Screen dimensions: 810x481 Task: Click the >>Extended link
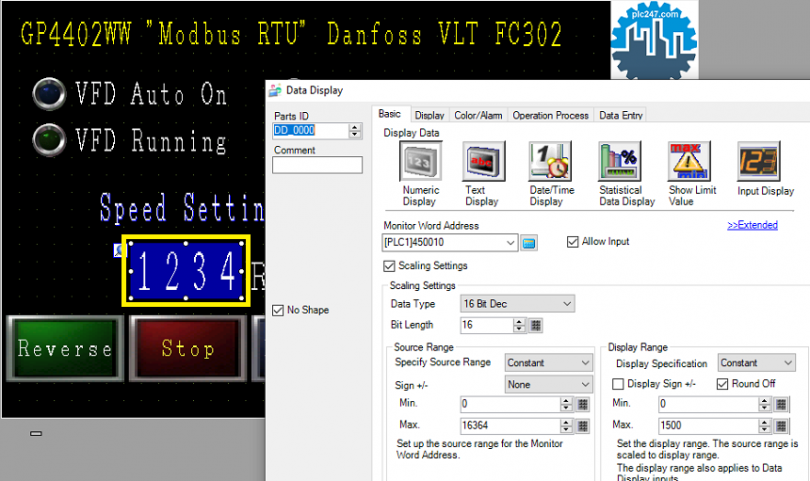[752, 225]
